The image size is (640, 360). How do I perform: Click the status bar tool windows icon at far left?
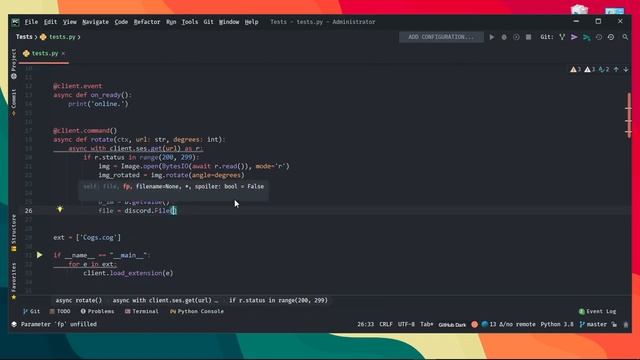(14, 324)
